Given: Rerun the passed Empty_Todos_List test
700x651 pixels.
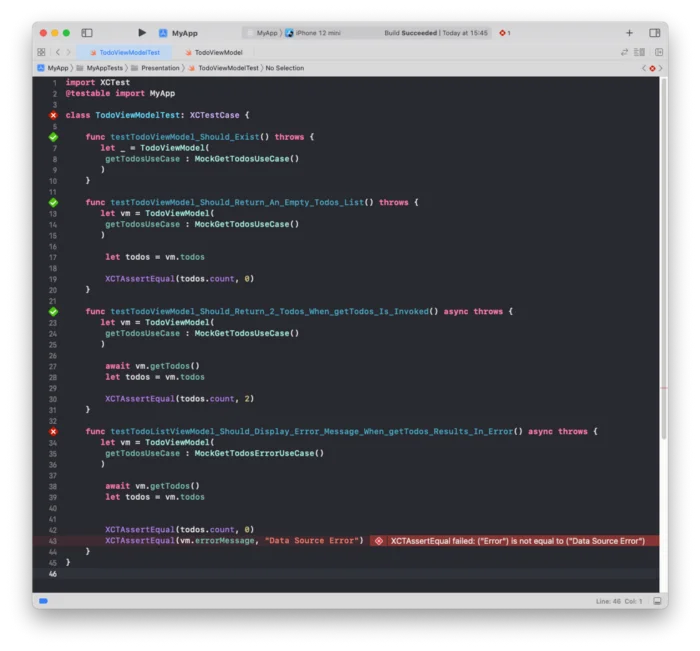Looking at the screenshot, I should click(x=53, y=203).
